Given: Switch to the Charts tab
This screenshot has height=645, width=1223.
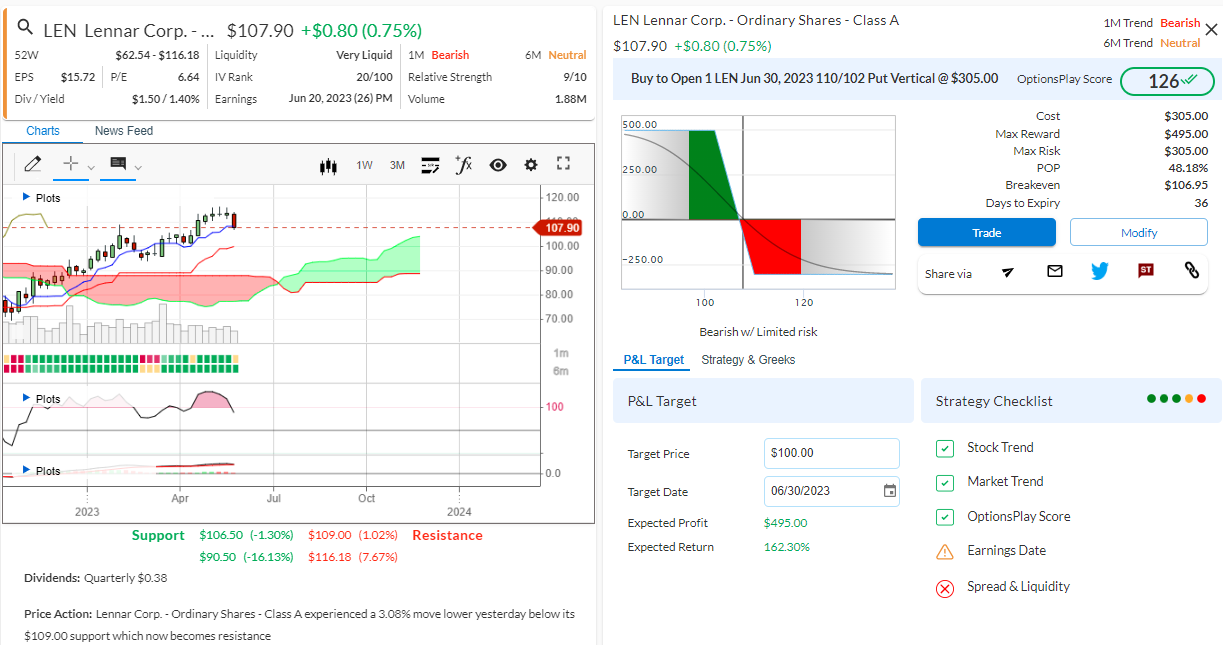Looking at the screenshot, I should click(x=43, y=131).
